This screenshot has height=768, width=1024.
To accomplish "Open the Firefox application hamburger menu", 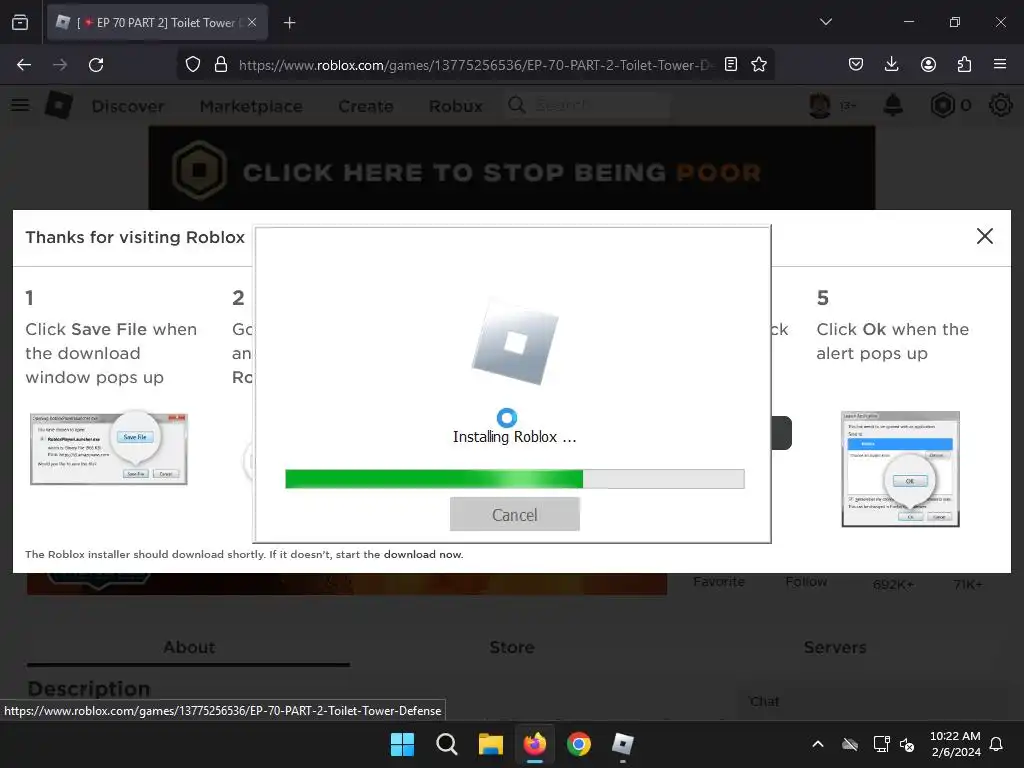I will pyautogui.click(x=1000, y=65).
